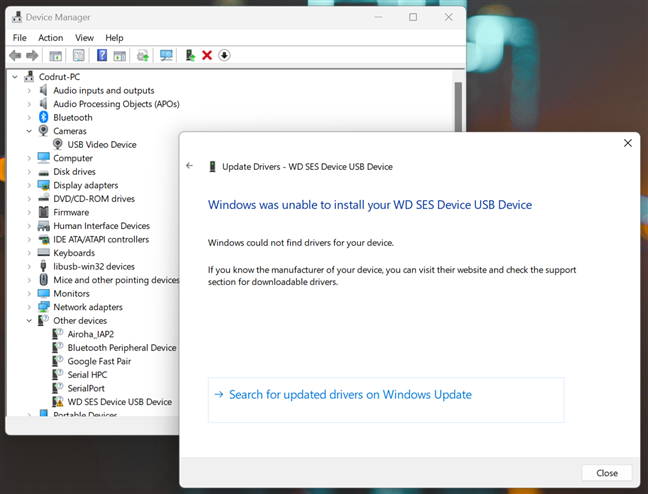The image size is (648, 494).
Task: Select IDE ATA/ATAPI controllers entry
Action: (101, 239)
